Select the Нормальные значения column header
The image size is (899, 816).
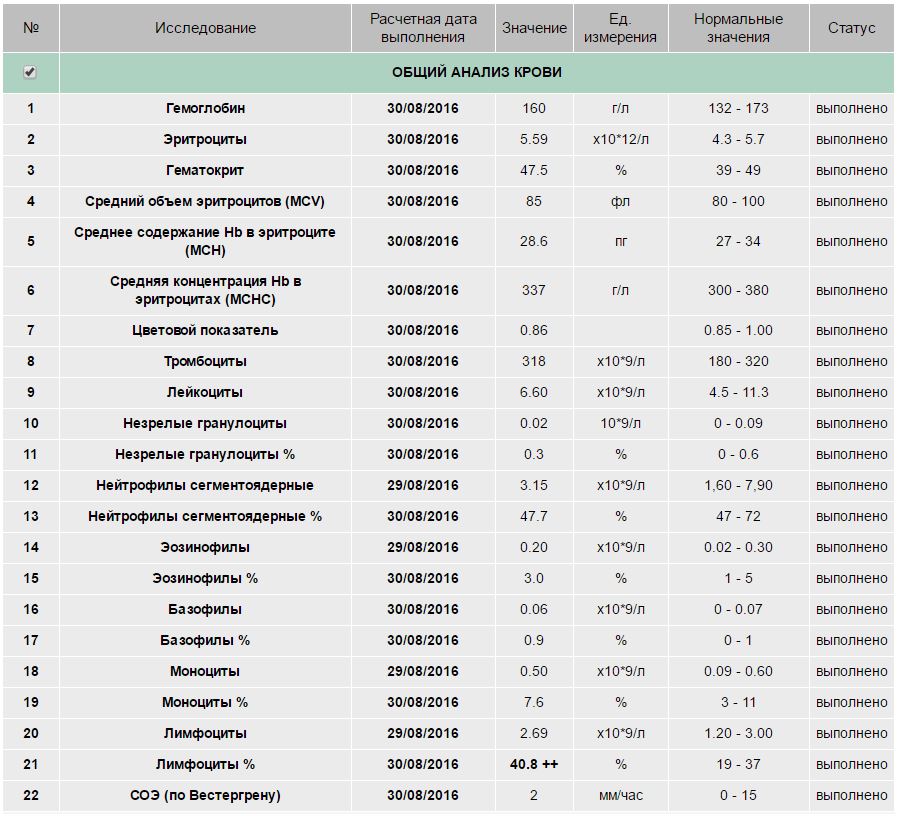(x=738, y=28)
